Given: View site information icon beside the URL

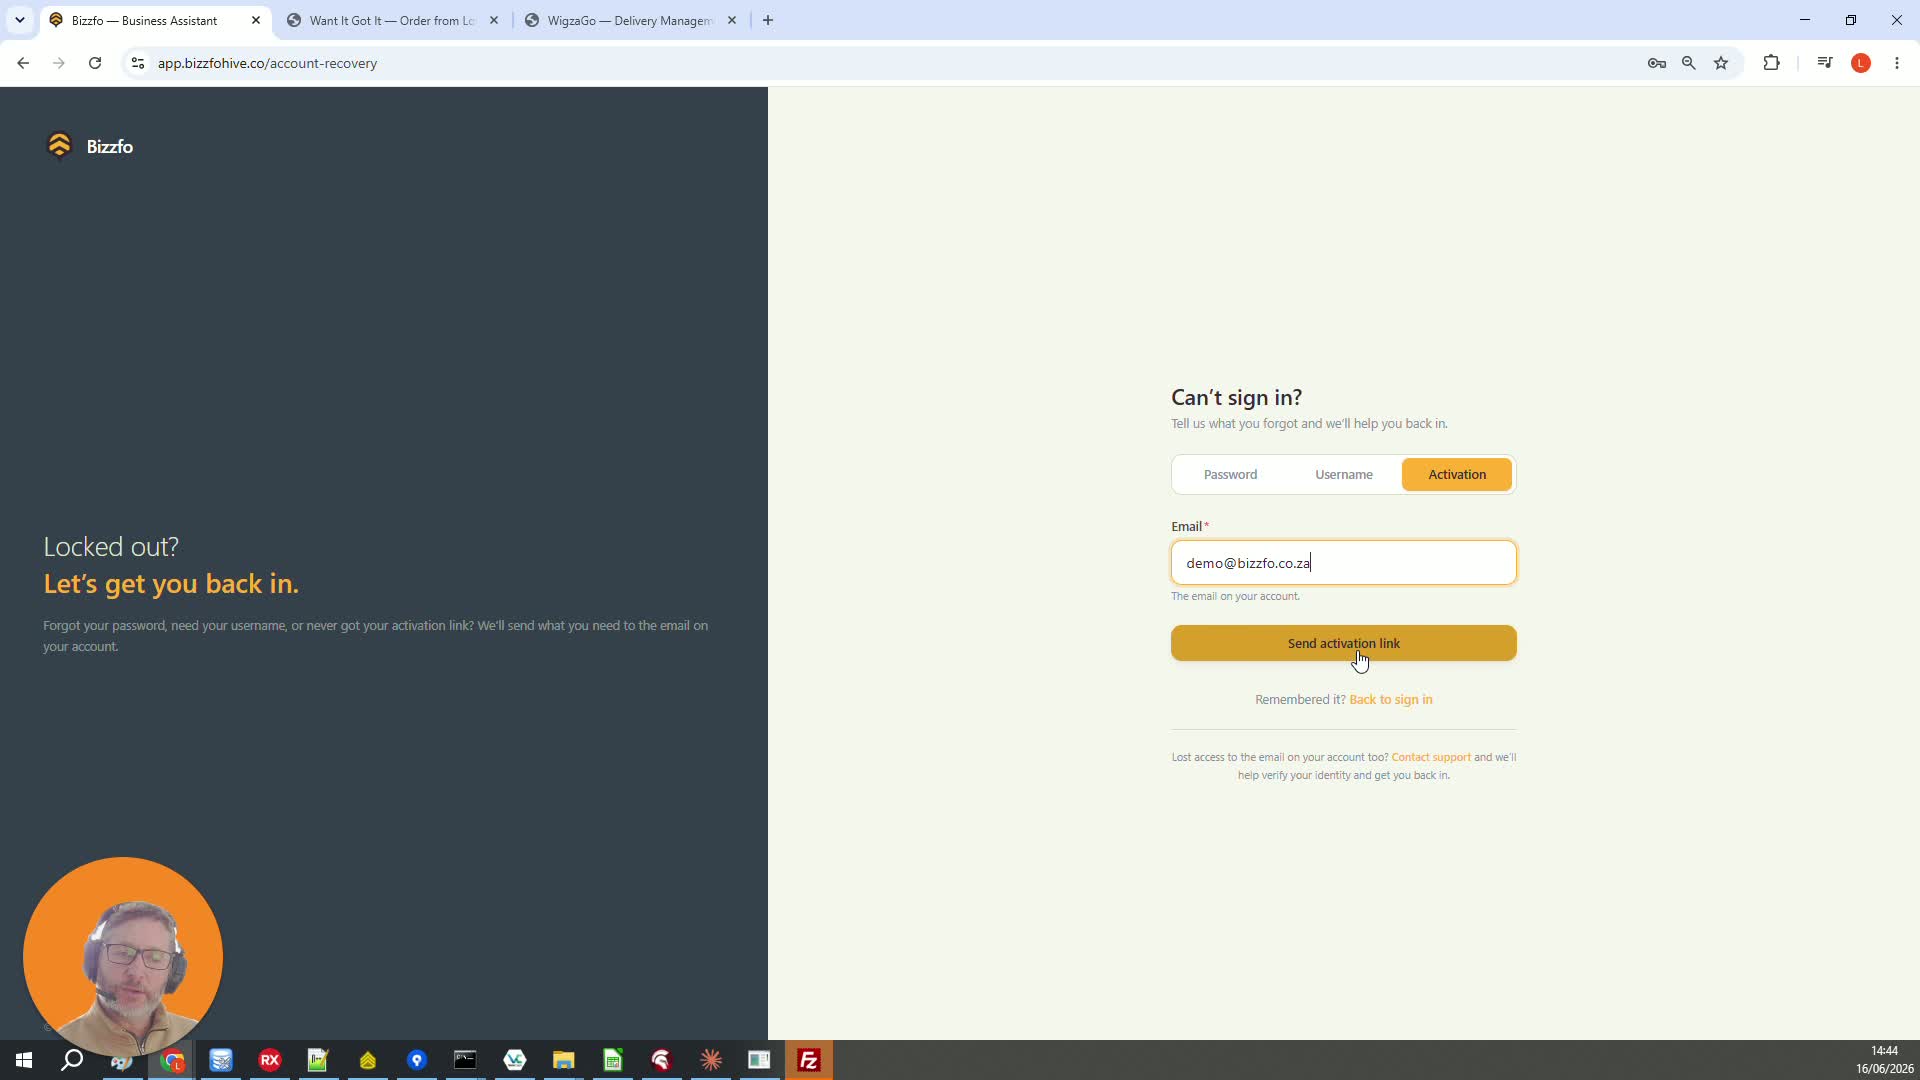Looking at the screenshot, I should (x=138, y=63).
